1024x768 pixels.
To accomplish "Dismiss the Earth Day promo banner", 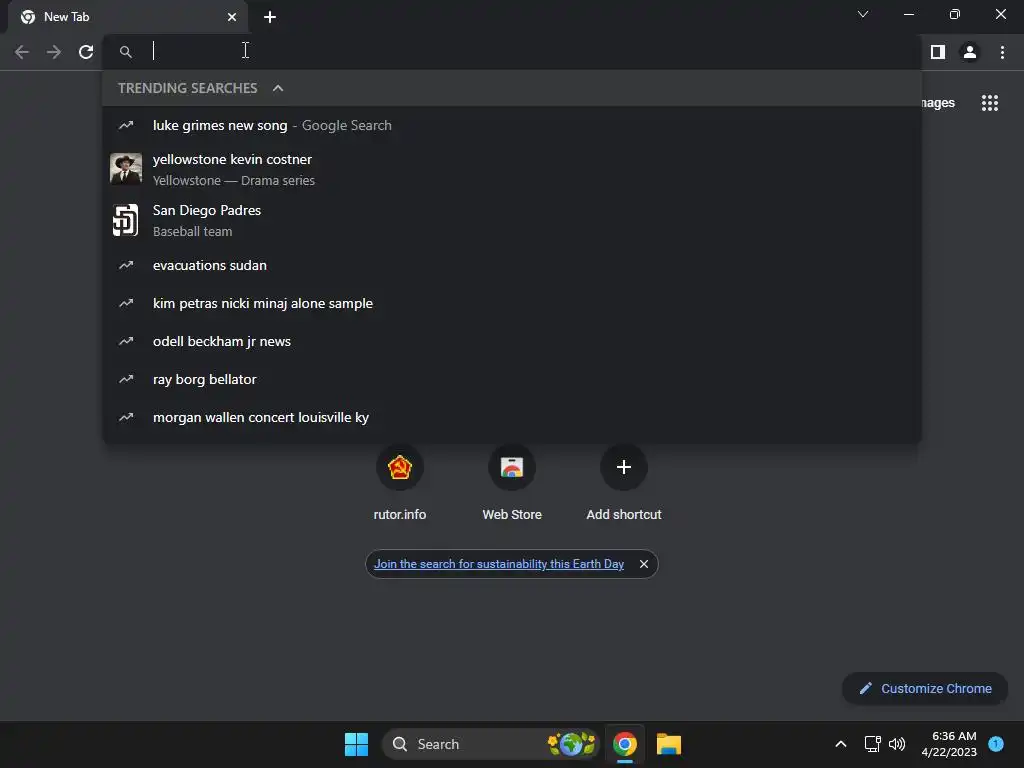I will 644,564.
